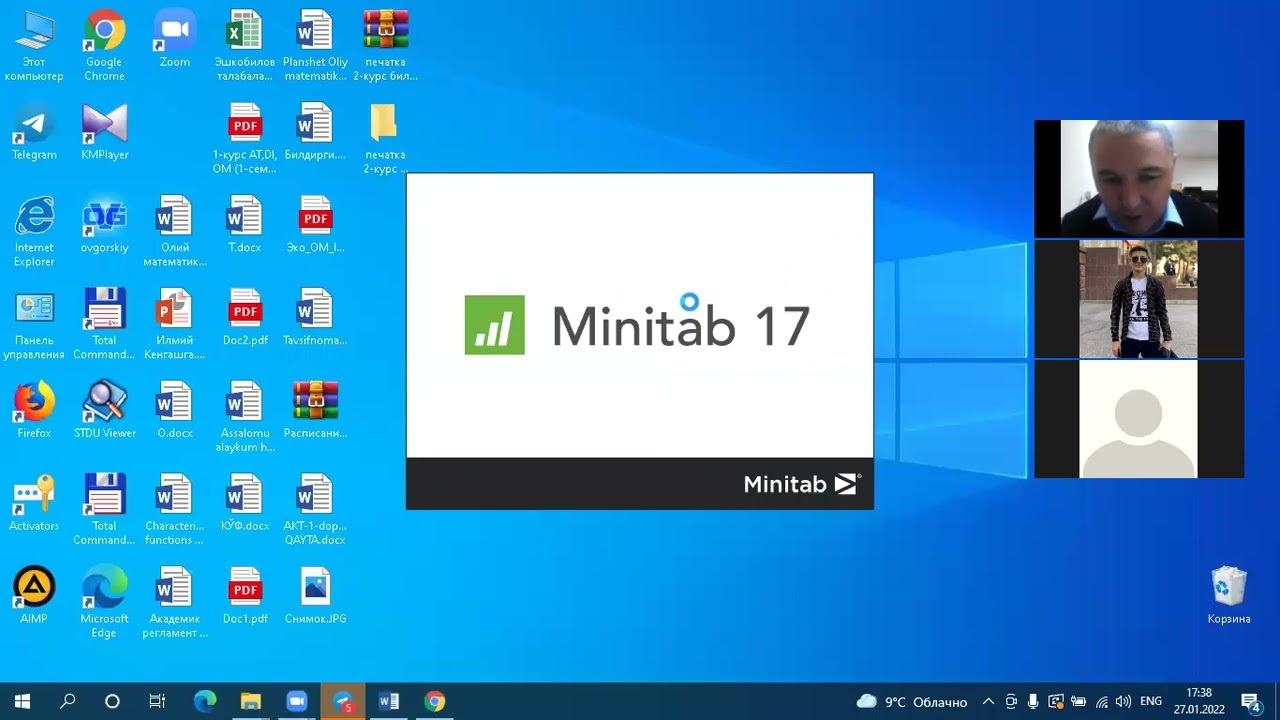Select the Doc2.pdf file icon

click(x=245, y=318)
